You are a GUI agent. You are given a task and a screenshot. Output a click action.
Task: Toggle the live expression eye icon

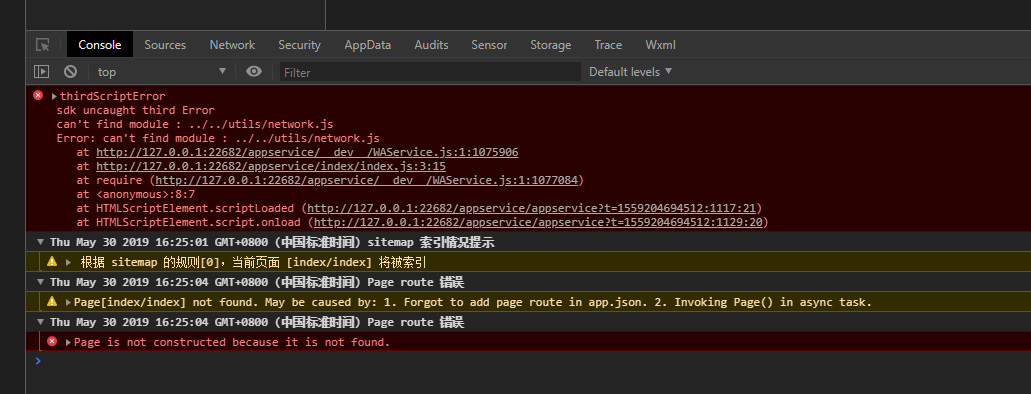(x=254, y=71)
